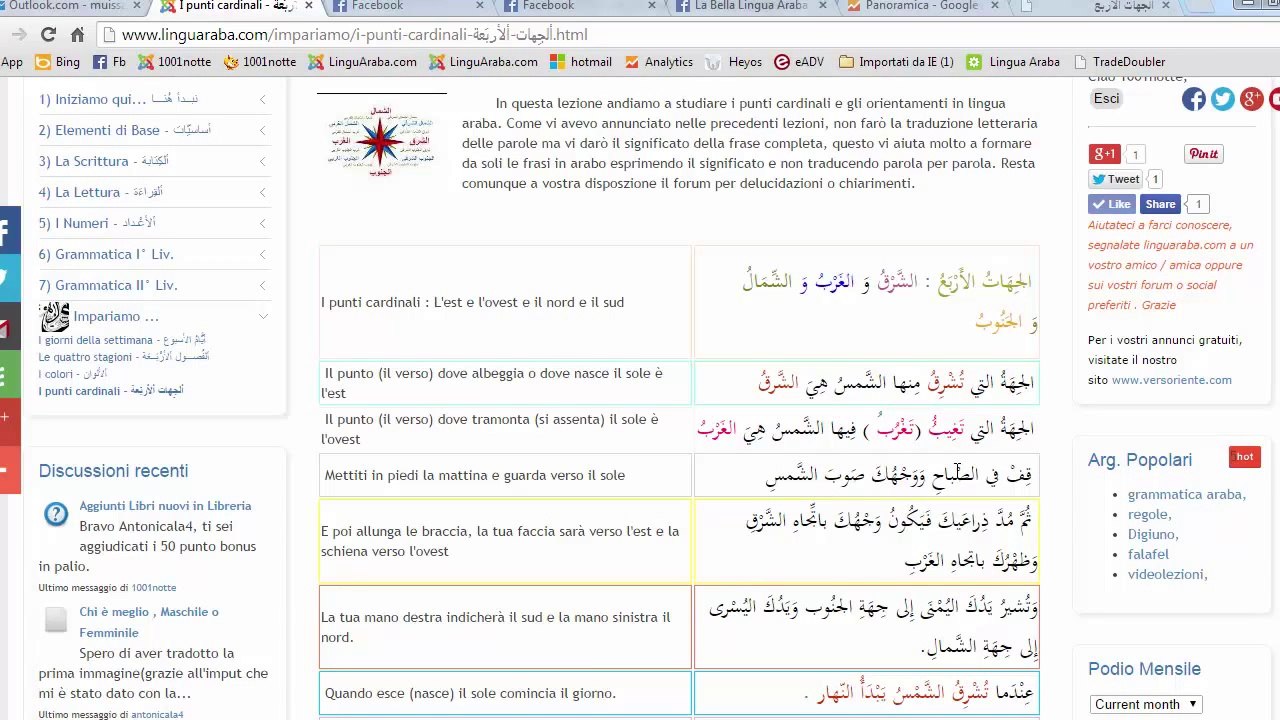Go to browser home page icon
This screenshot has height=720, width=1280.
(77, 34)
